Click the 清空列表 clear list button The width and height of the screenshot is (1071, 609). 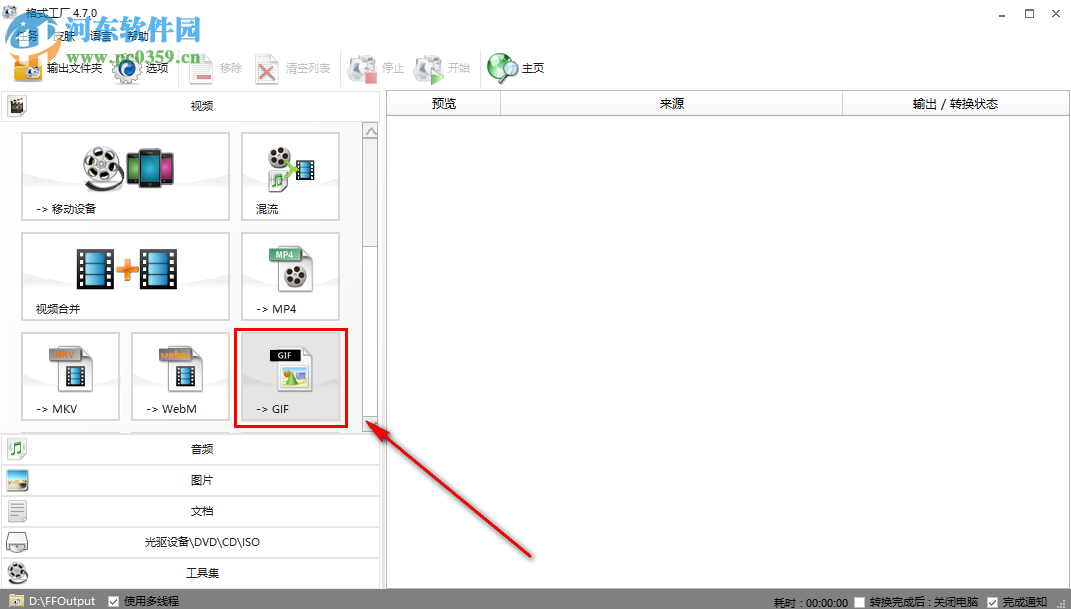293,68
